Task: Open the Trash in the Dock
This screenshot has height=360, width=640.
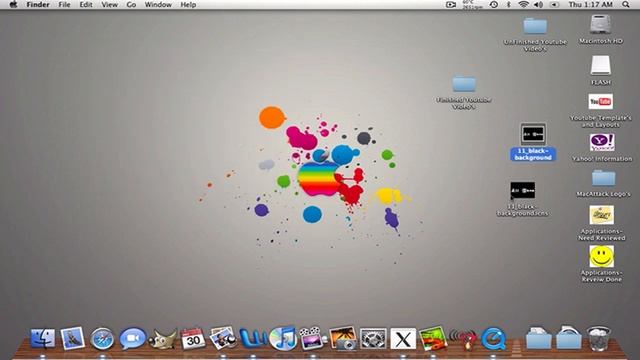Action: (598, 338)
